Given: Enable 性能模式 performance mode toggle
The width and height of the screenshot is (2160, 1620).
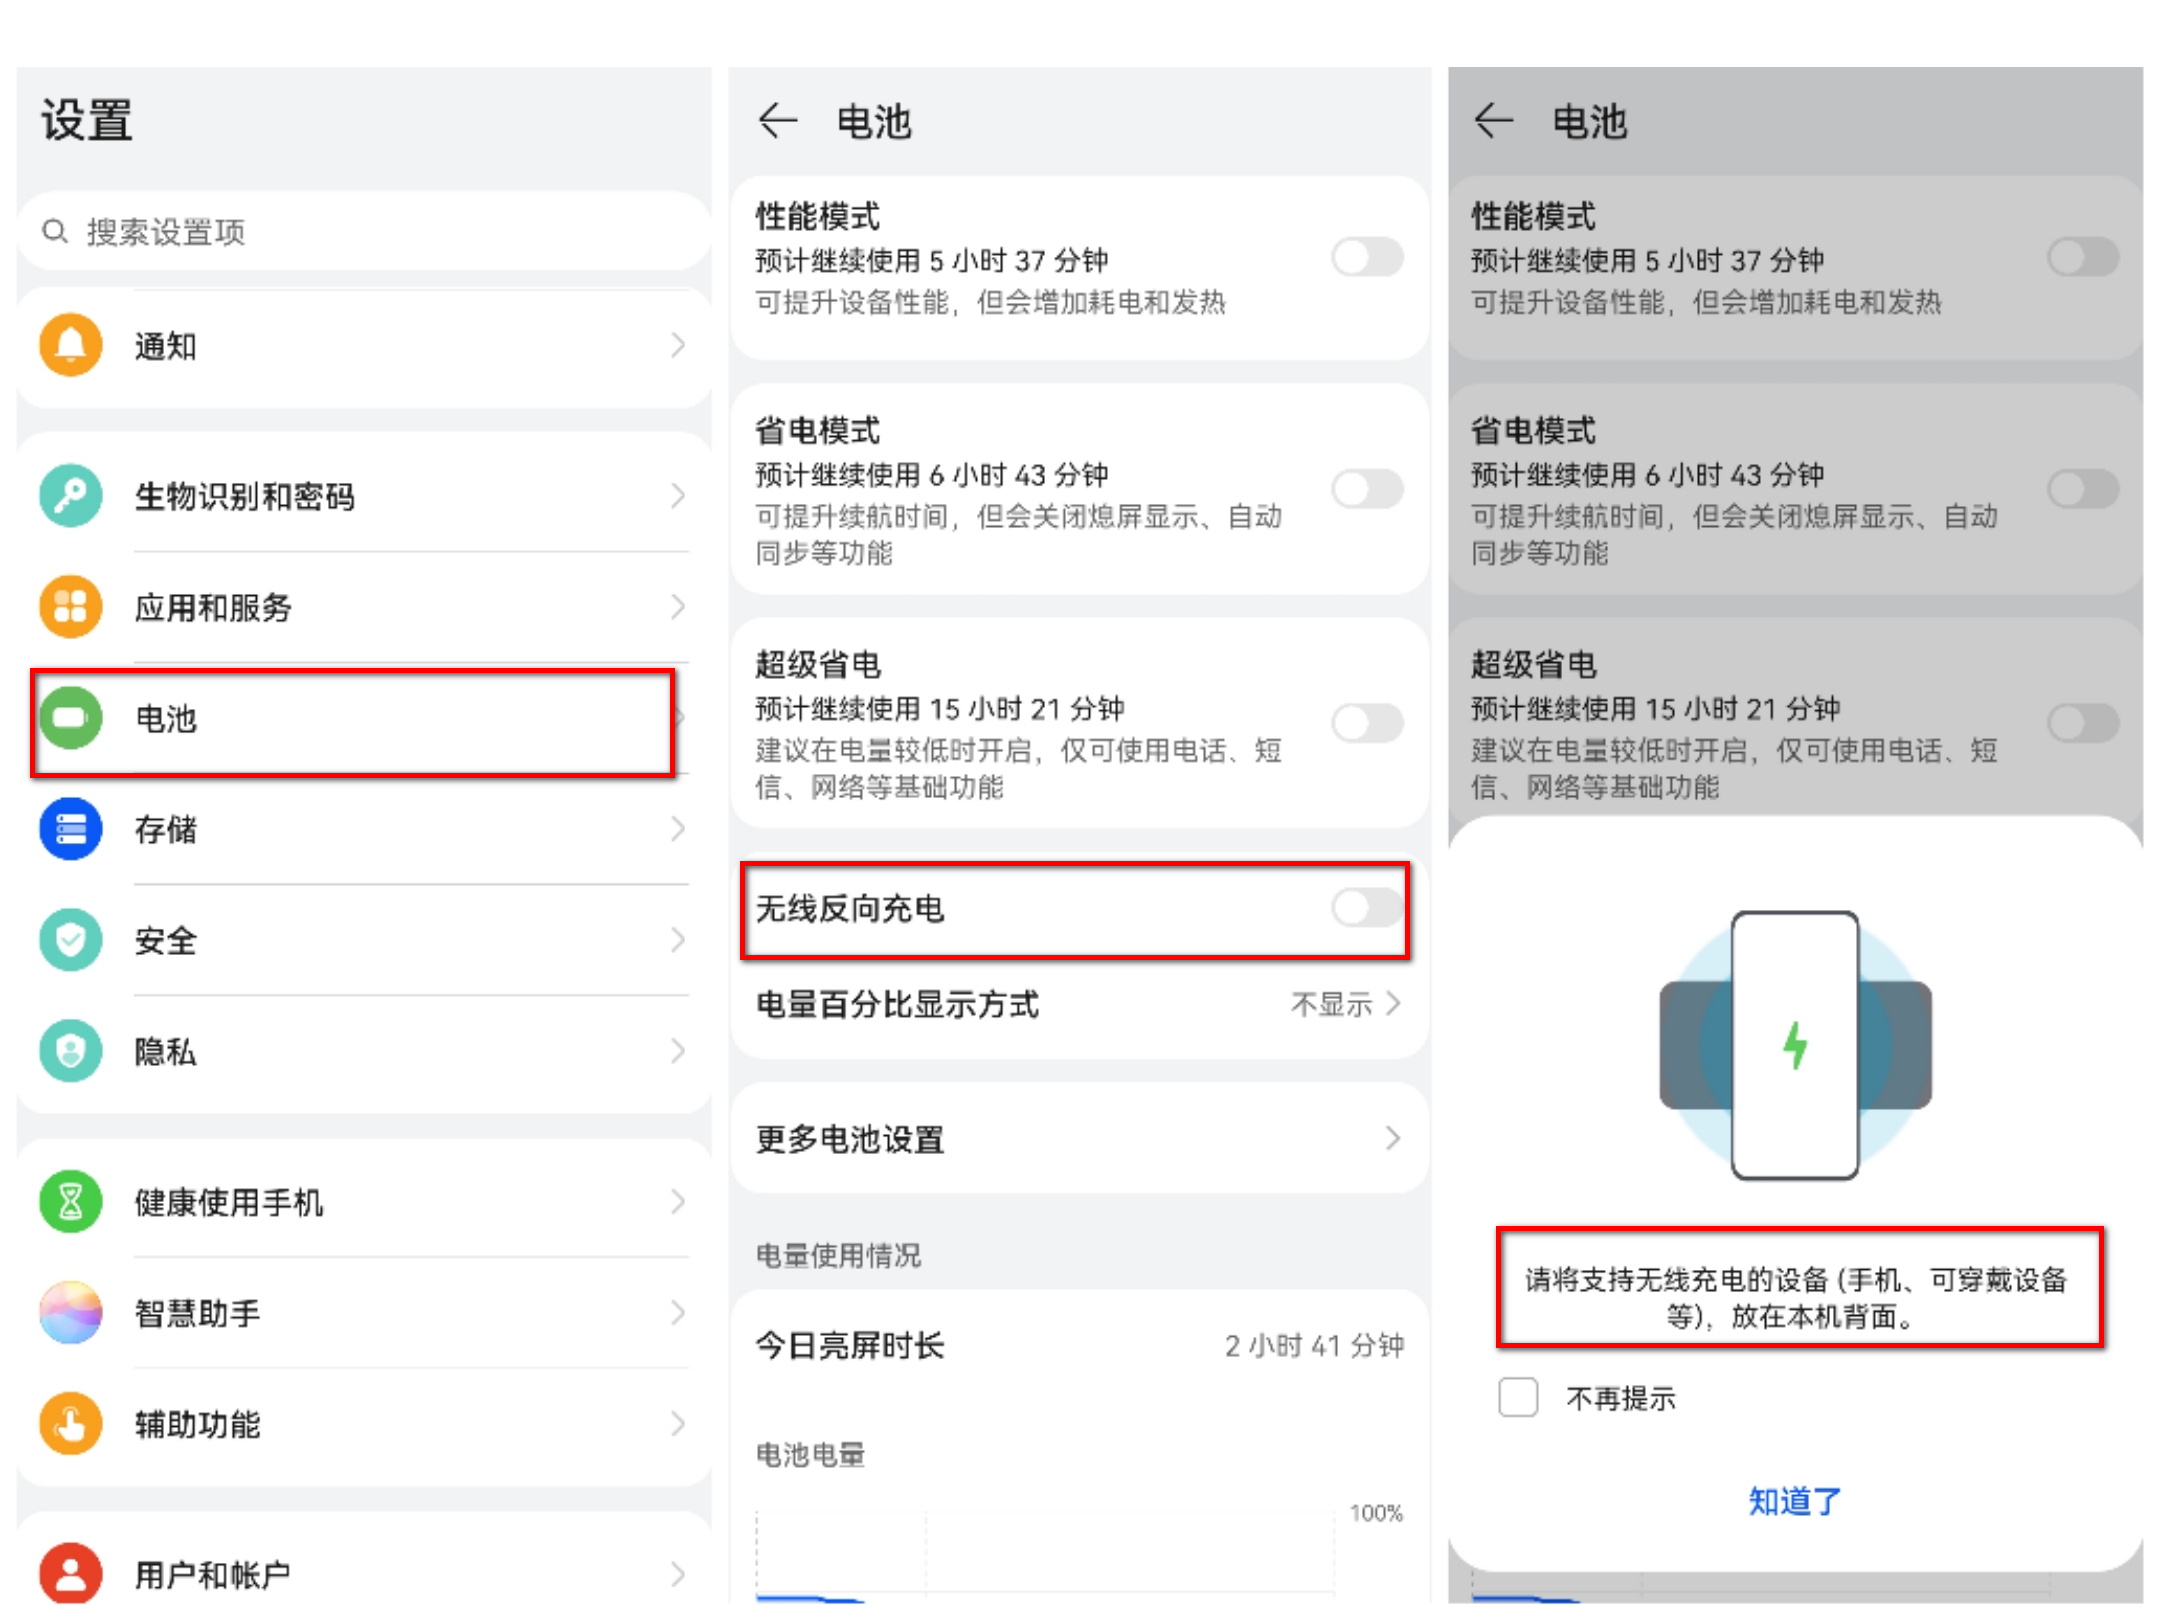Looking at the screenshot, I should (x=1367, y=258).
